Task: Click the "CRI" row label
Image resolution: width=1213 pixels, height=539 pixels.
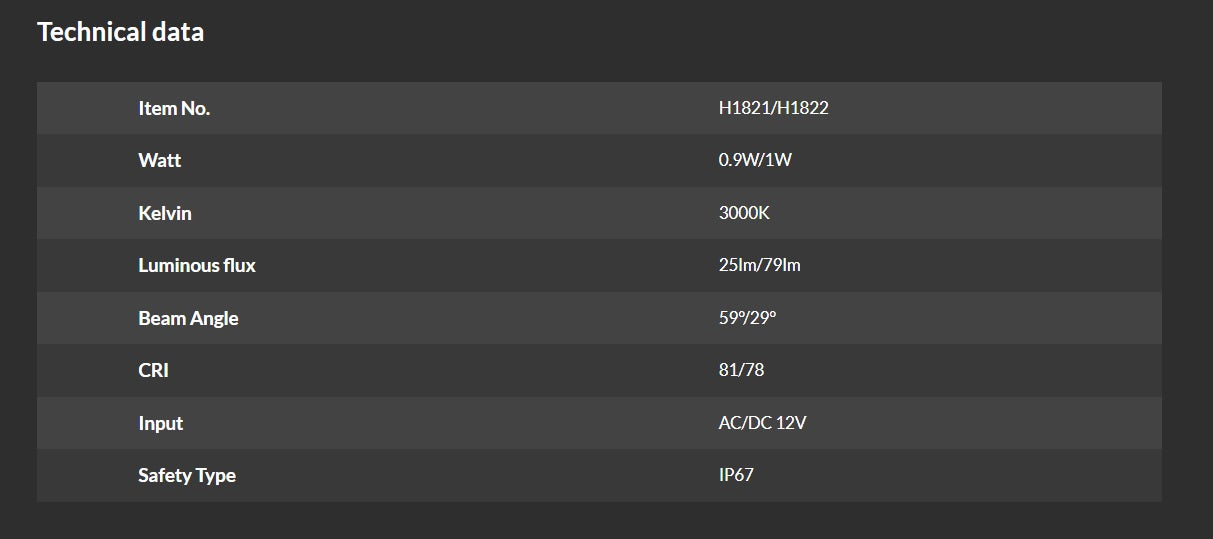Action: (x=153, y=370)
